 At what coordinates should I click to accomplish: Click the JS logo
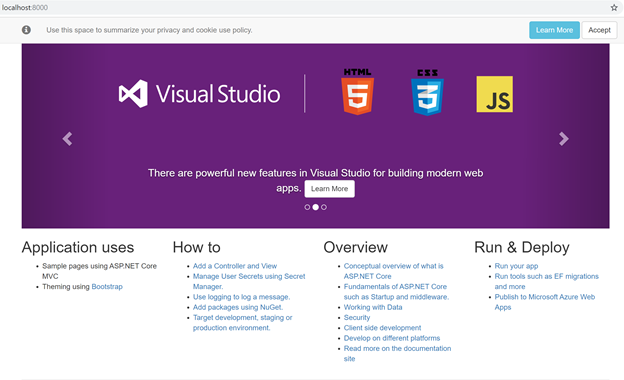click(x=495, y=94)
